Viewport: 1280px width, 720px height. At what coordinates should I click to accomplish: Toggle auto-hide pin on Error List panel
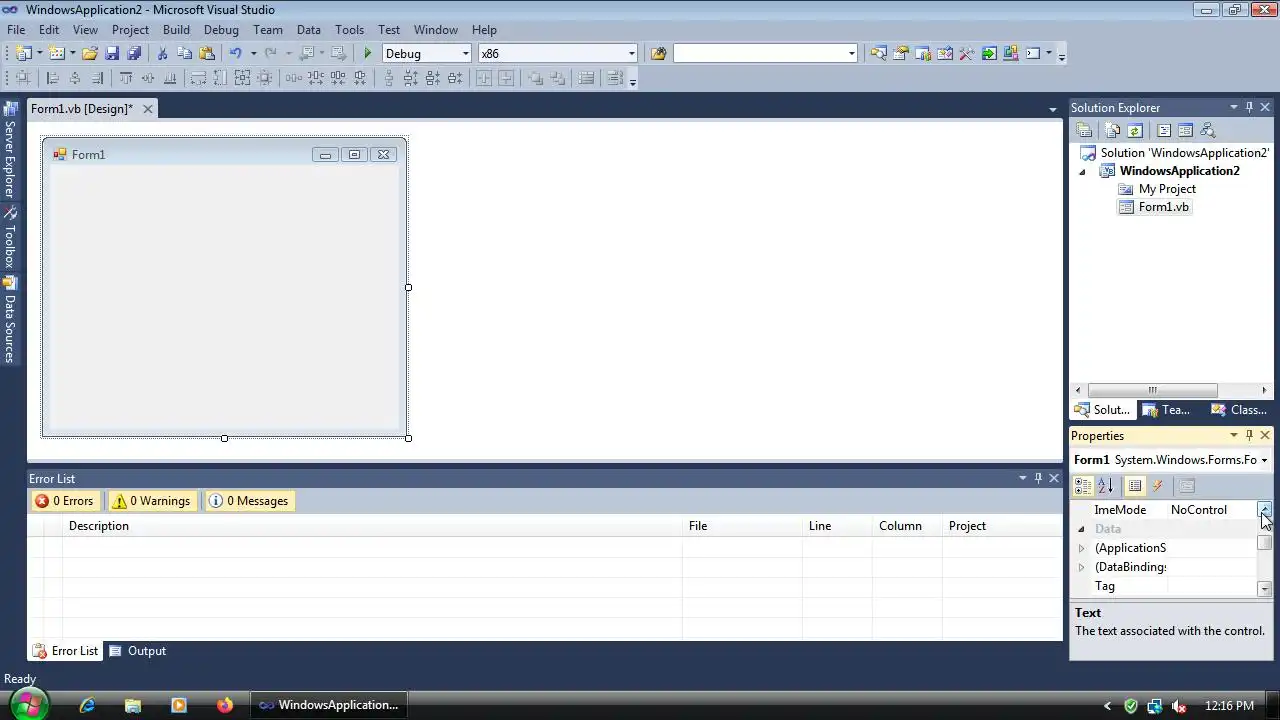(x=1038, y=478)
